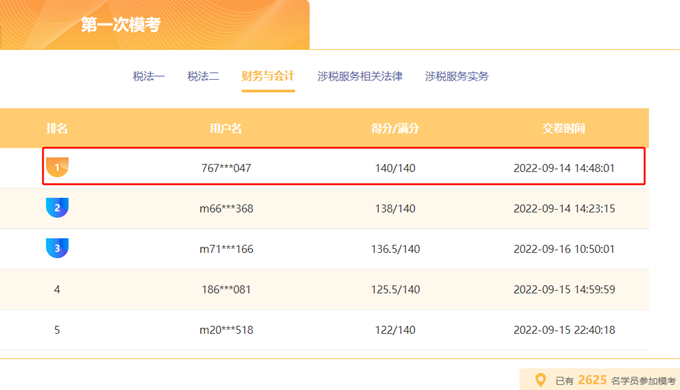Open the 涉税服务实务 tab
This screenshot has height=390, width=680.
tap(457, 76)
